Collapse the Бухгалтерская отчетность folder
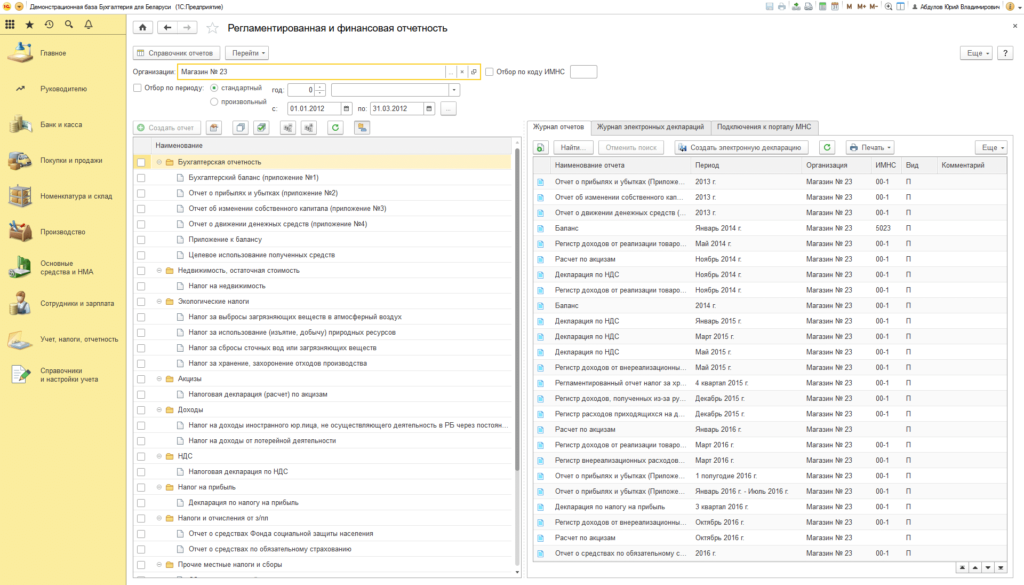1024x585 pixels. coord(159,162)
